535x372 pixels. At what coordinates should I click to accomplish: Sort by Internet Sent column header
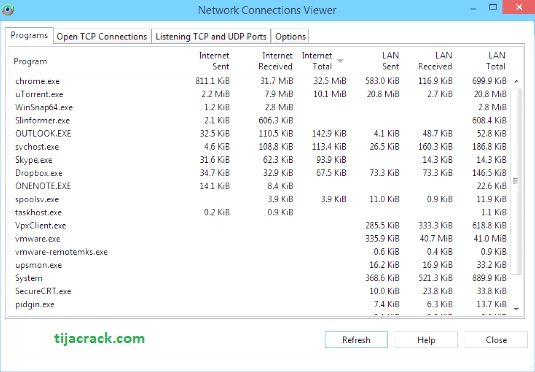[214, 61]
